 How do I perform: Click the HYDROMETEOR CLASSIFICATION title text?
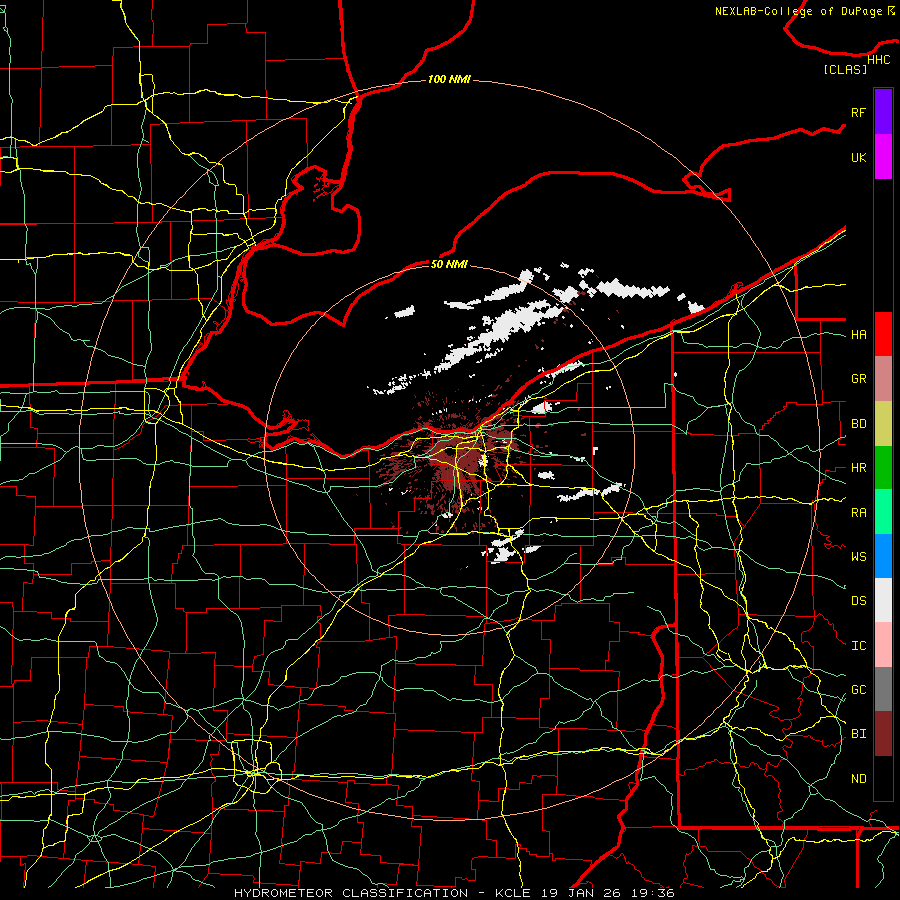[x=351, y=893]
